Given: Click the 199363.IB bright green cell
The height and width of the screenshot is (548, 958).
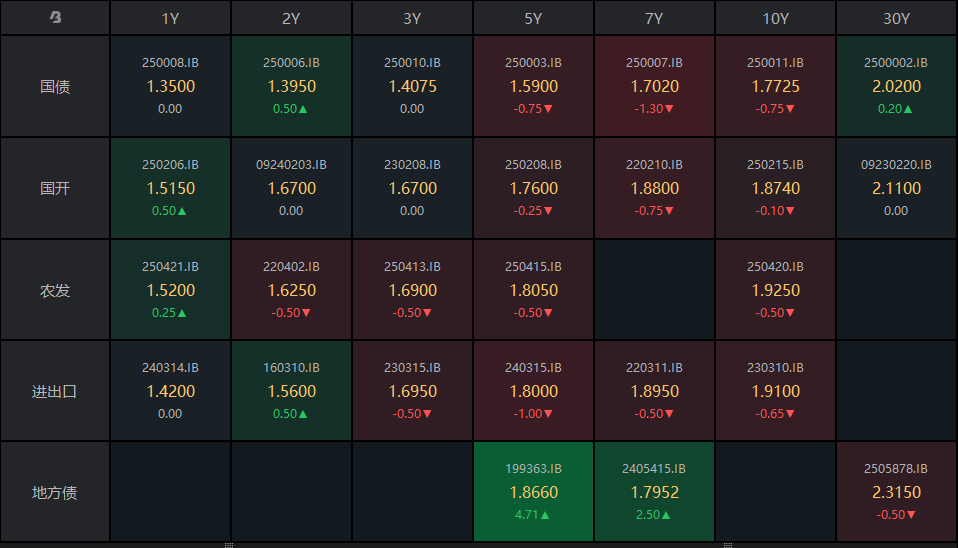Looking at the screenshot, I should (x=533, y=492).
